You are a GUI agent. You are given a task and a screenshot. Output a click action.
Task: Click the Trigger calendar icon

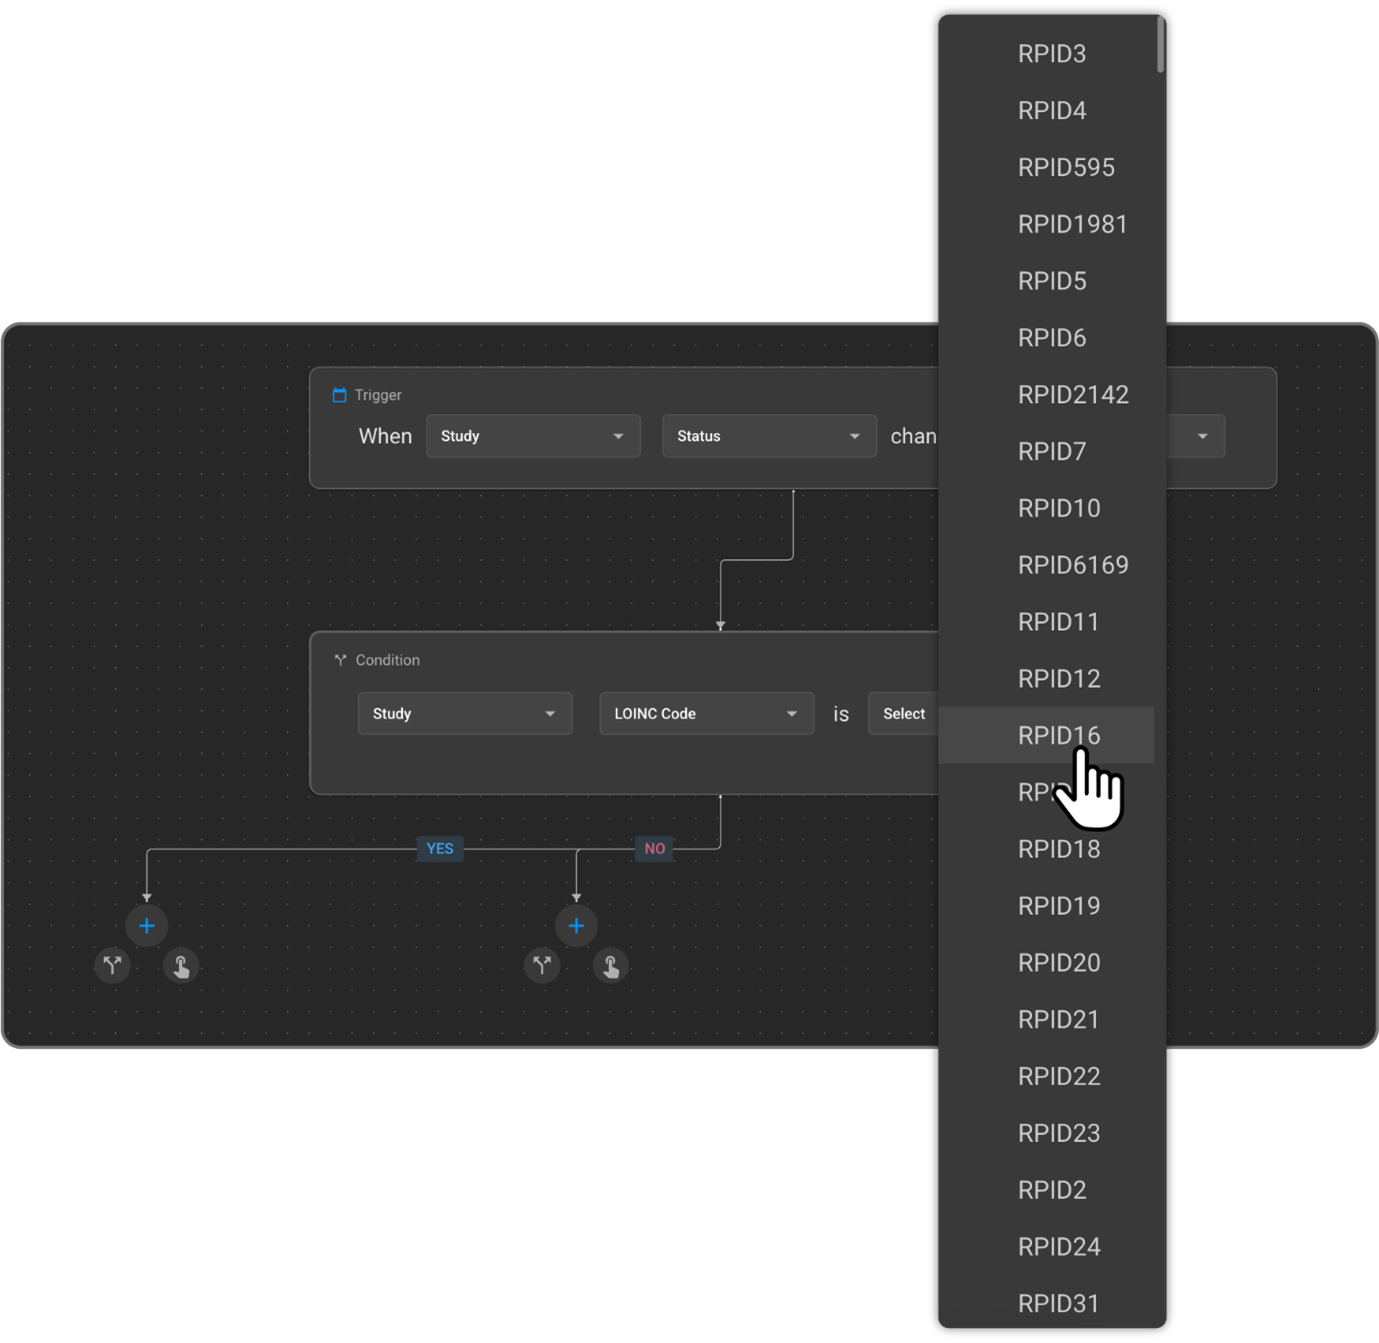tap(340, 395)
